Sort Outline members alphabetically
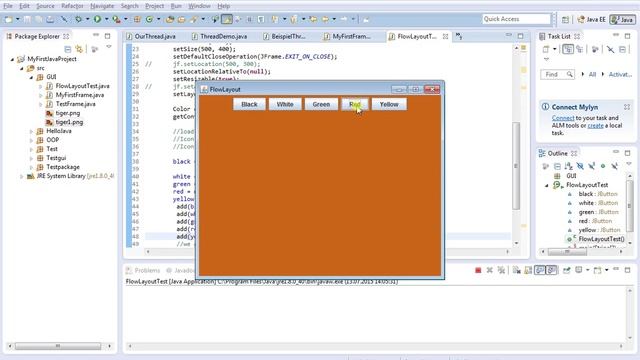The height and width of the screenshot is (360, 640). (x=569, y=166)
